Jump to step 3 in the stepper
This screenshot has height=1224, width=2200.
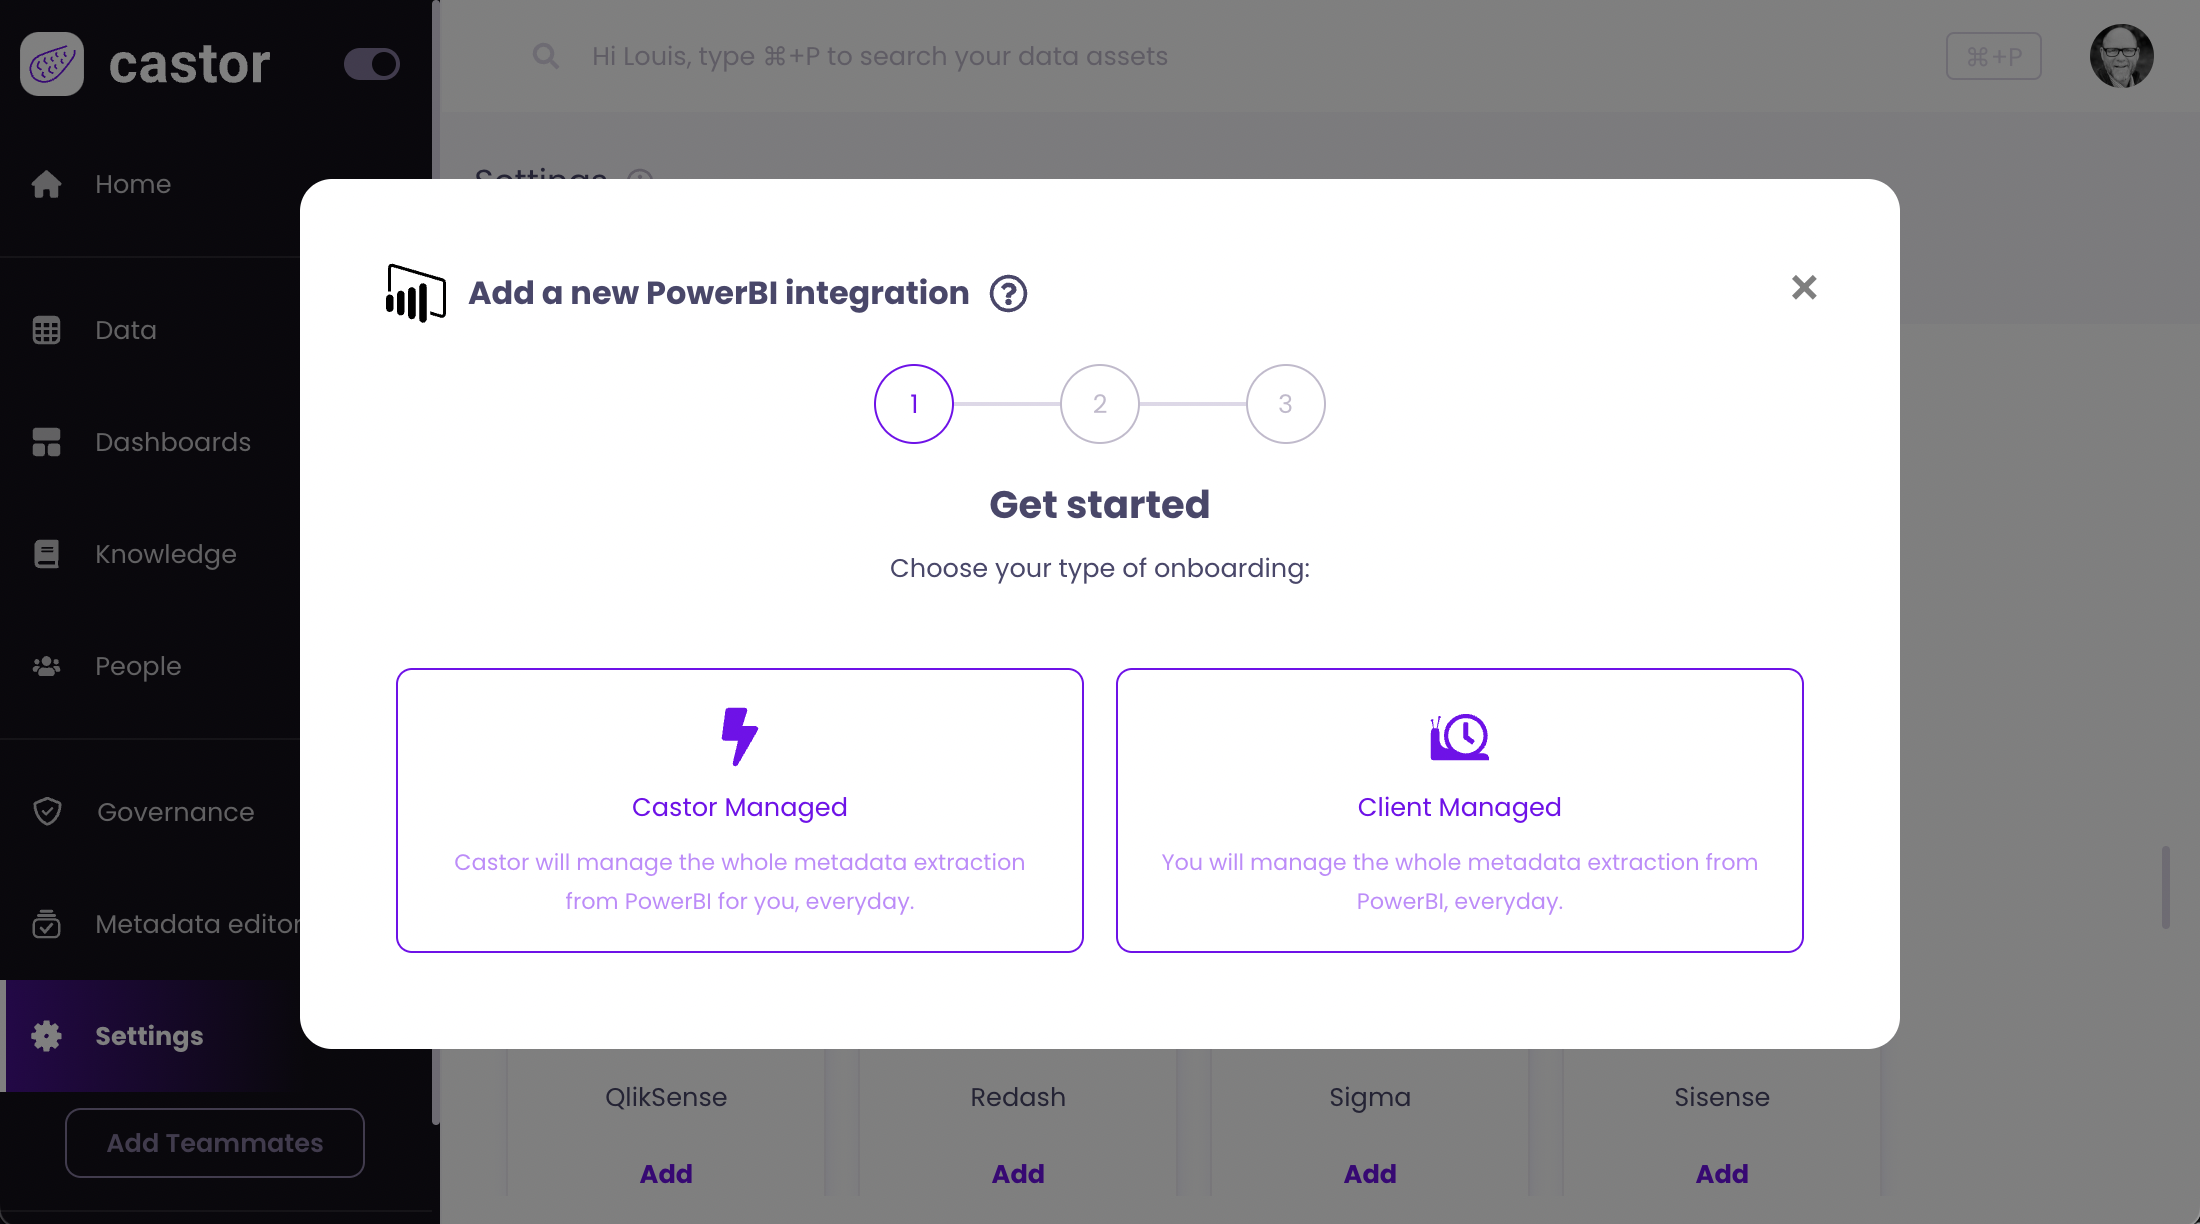1286,404
